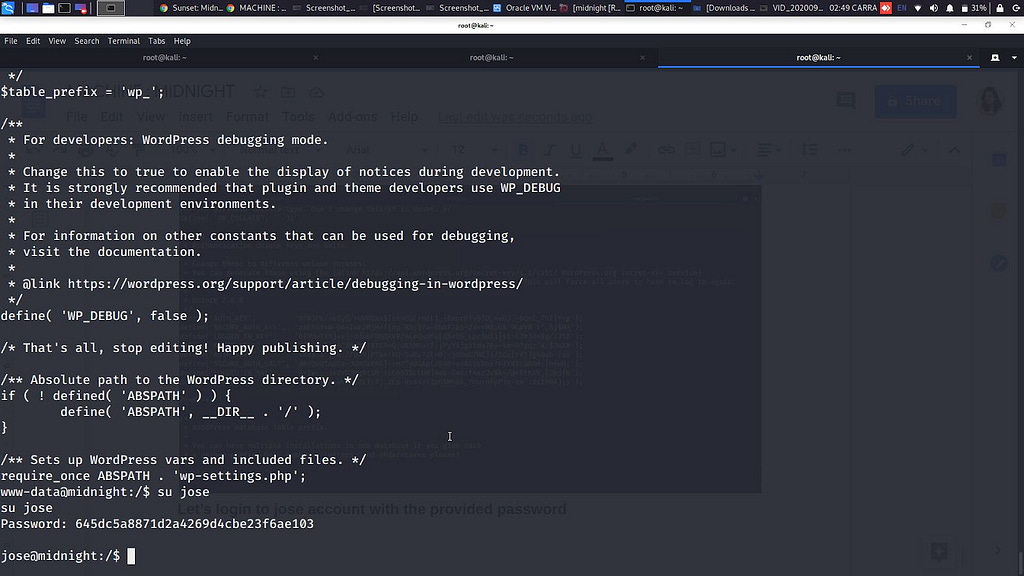The image size is (1024, 576).
Task: Open the network wifi tray icon
Action: [918, 8]
